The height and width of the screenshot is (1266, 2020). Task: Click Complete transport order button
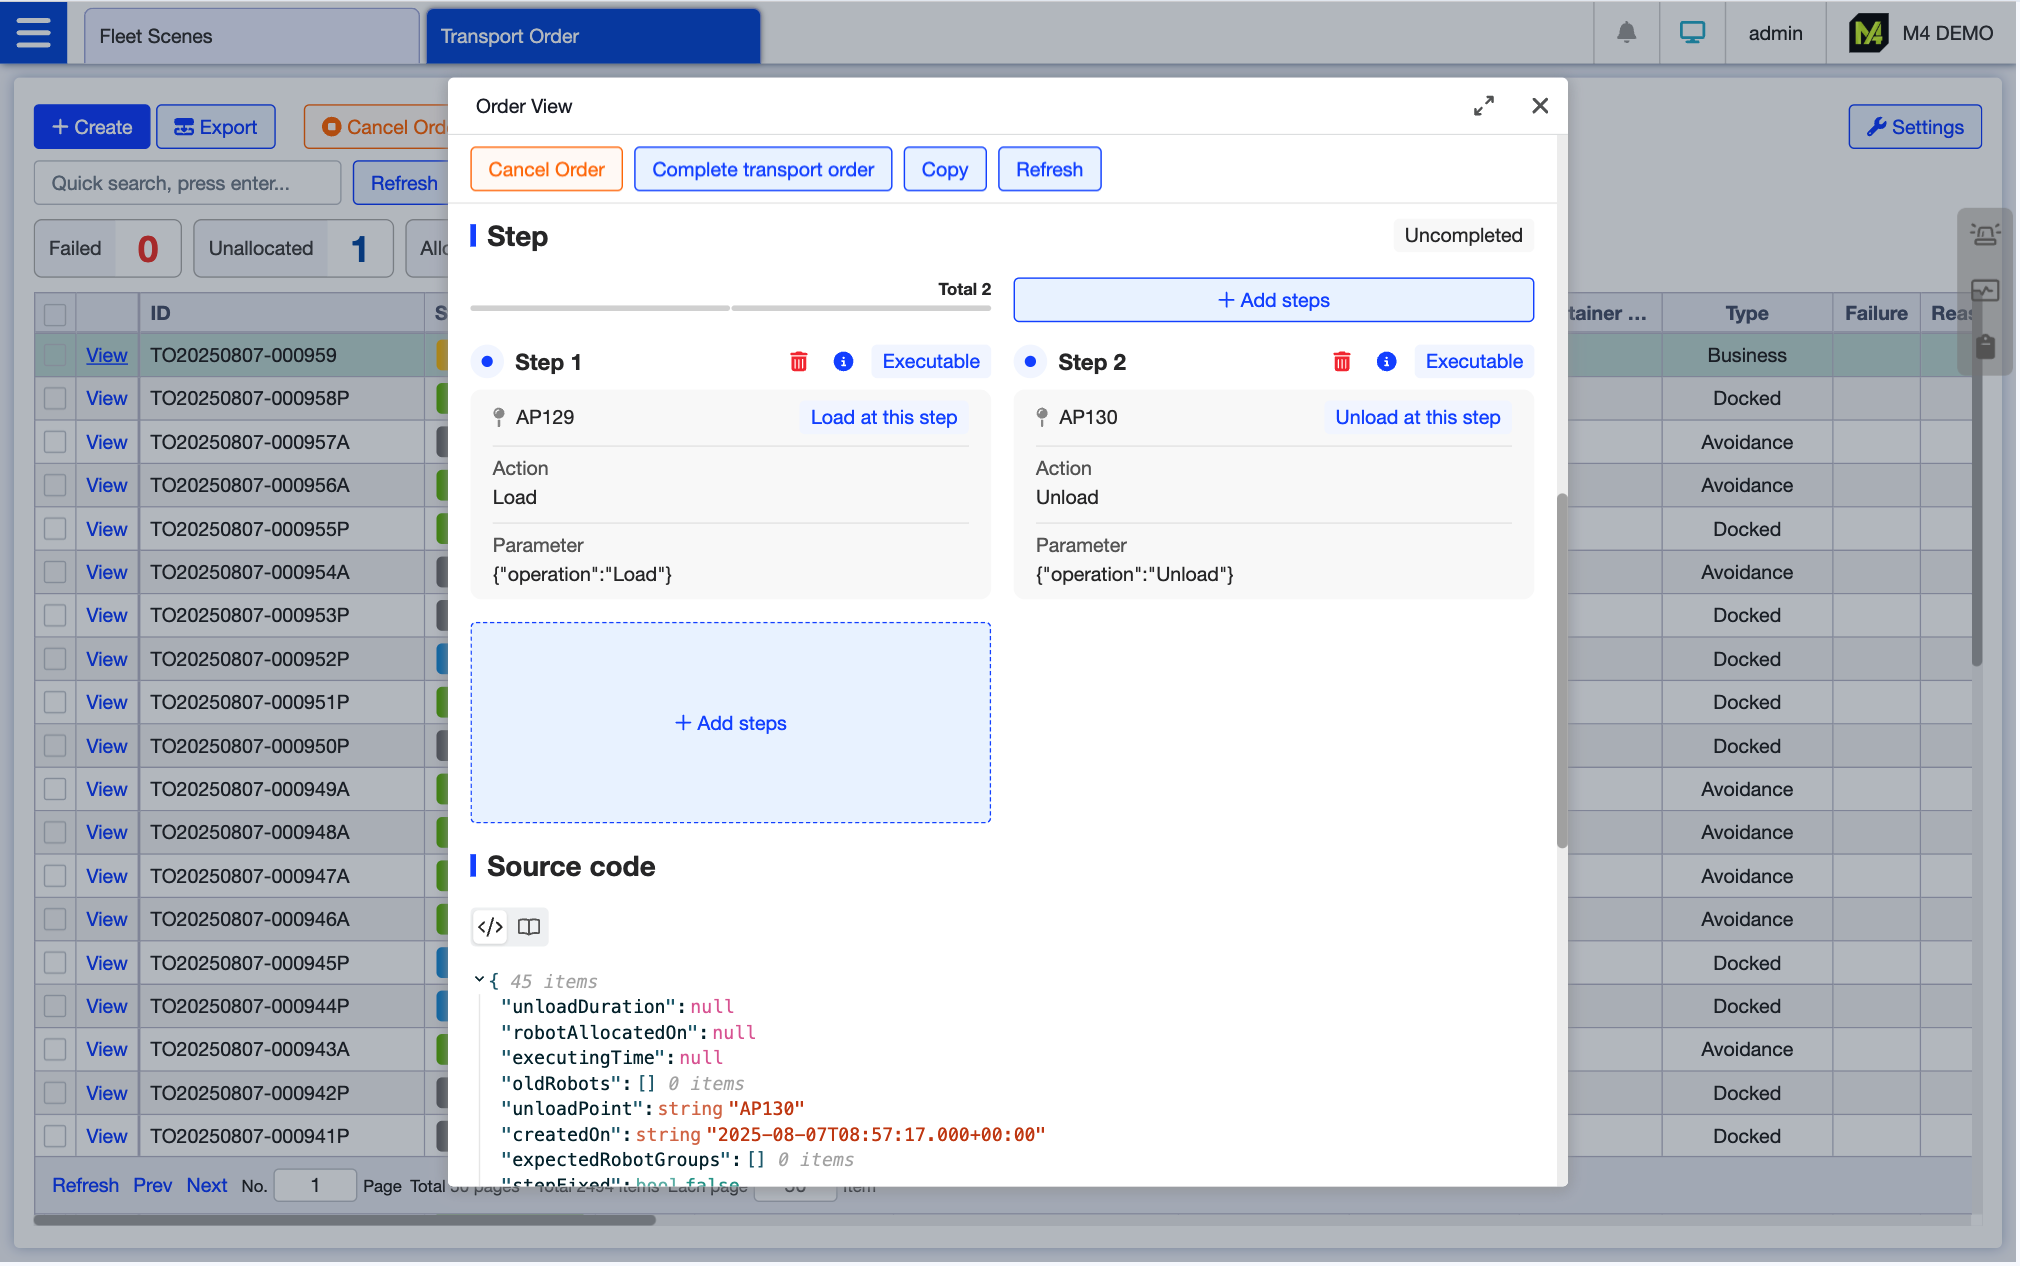click(x=762, y=169)
